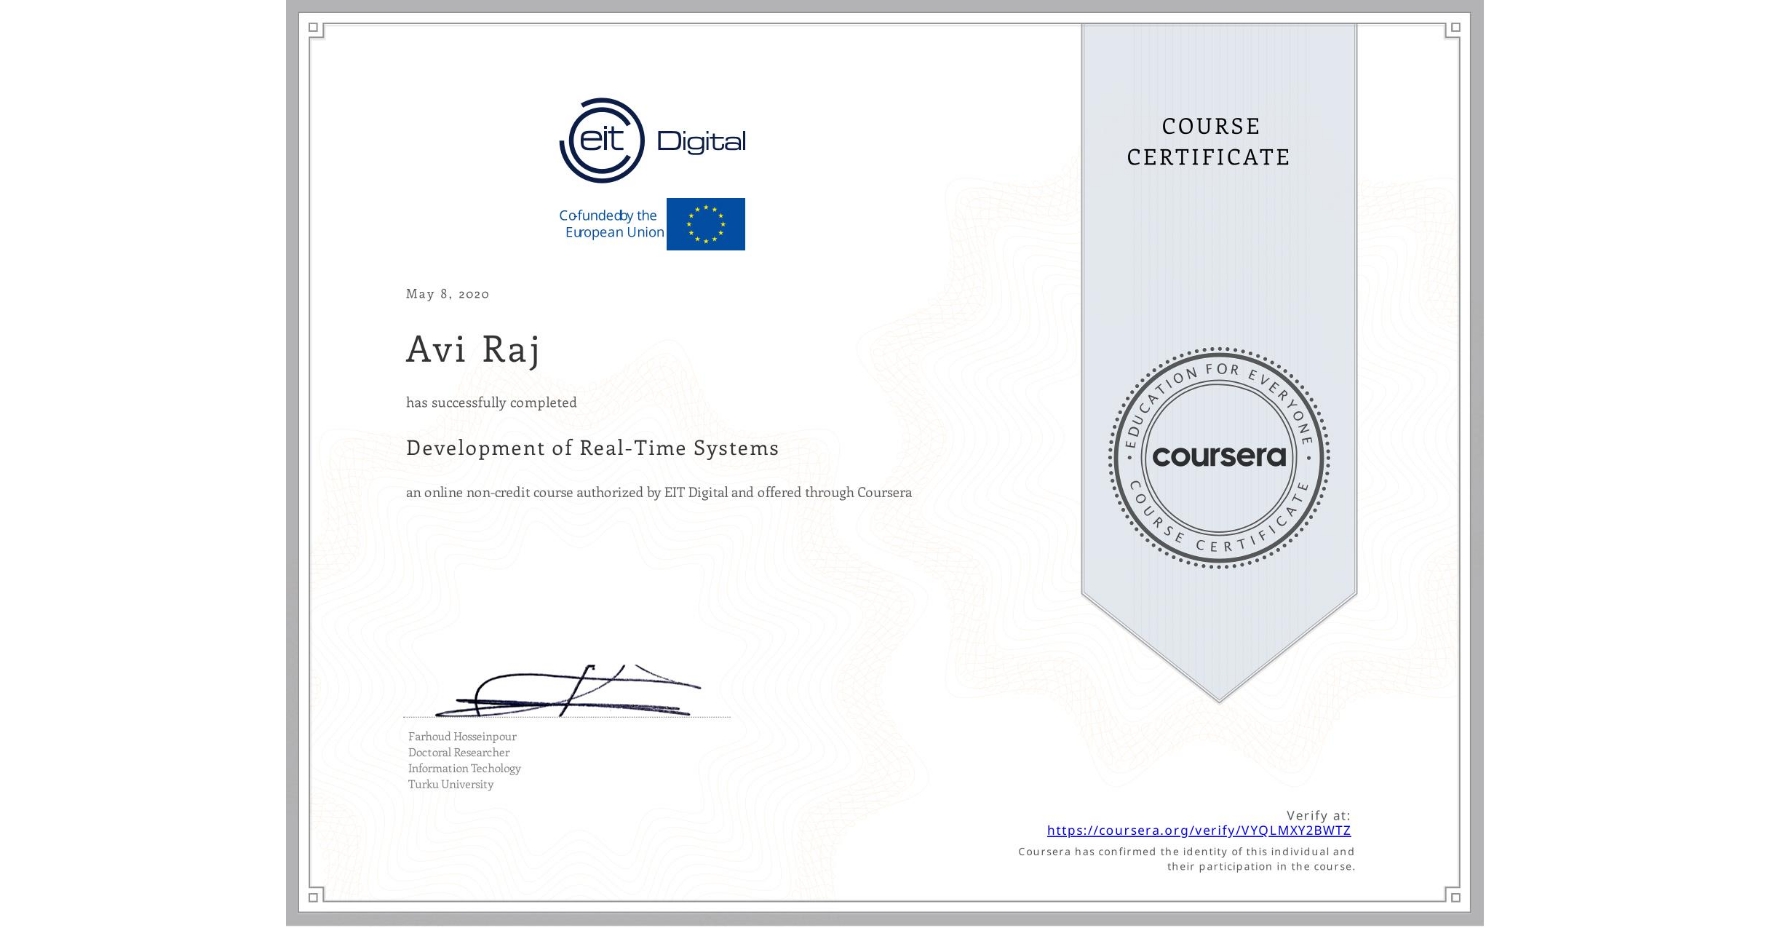The image size is (1772, 928).
Task: Click the 'Verify at:' label text
Action: pyautogui.click(x=1317, y=815)
